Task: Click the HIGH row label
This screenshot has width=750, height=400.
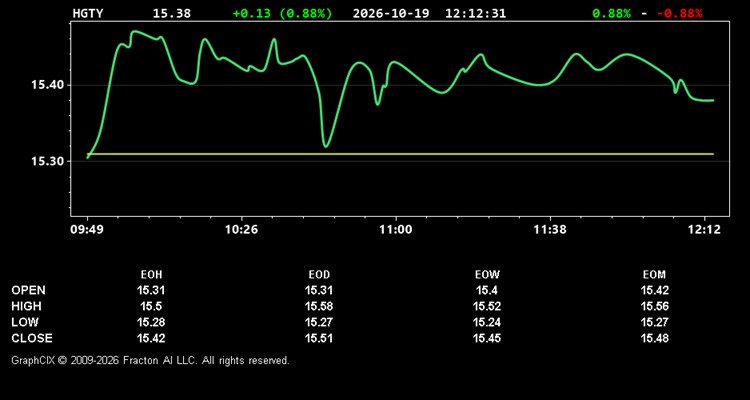Action: [26, 306]
